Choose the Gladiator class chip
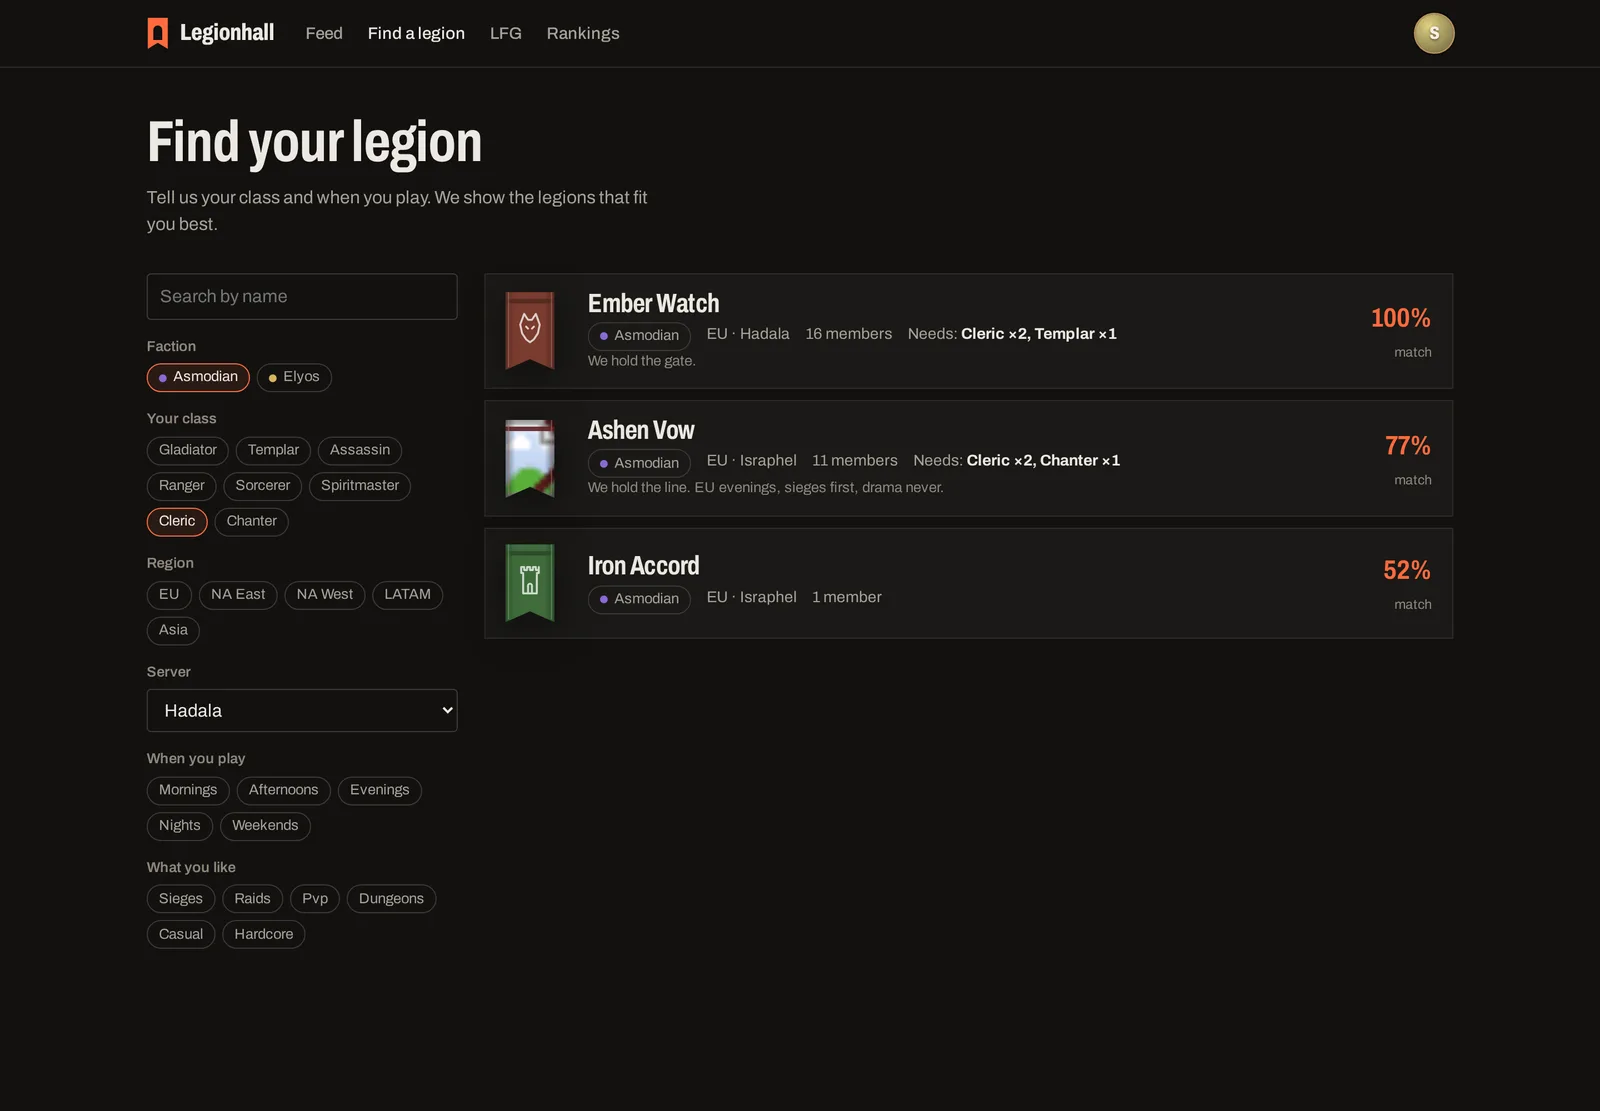The image size is (1600, 1111). (x=188, y=450)
